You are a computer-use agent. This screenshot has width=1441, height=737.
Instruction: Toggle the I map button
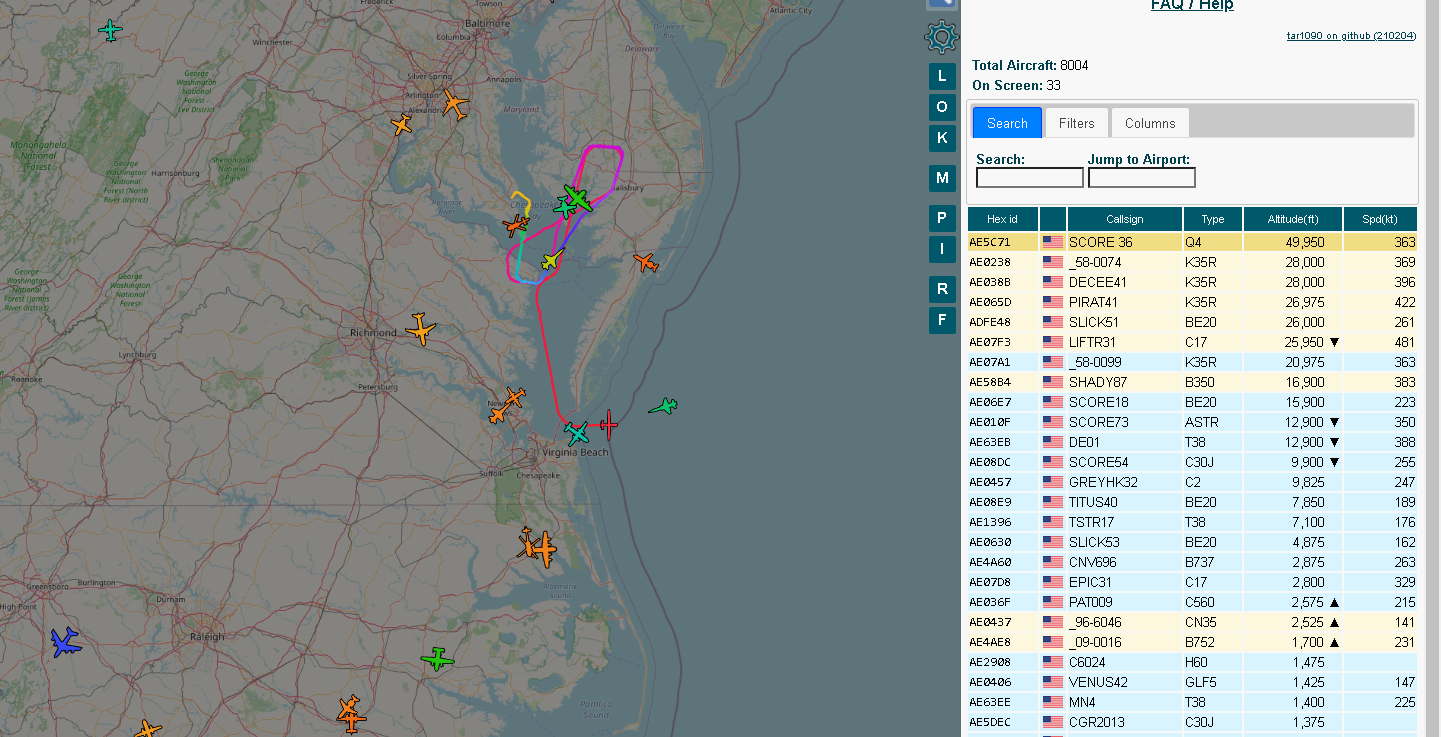(x=942, y=249)
